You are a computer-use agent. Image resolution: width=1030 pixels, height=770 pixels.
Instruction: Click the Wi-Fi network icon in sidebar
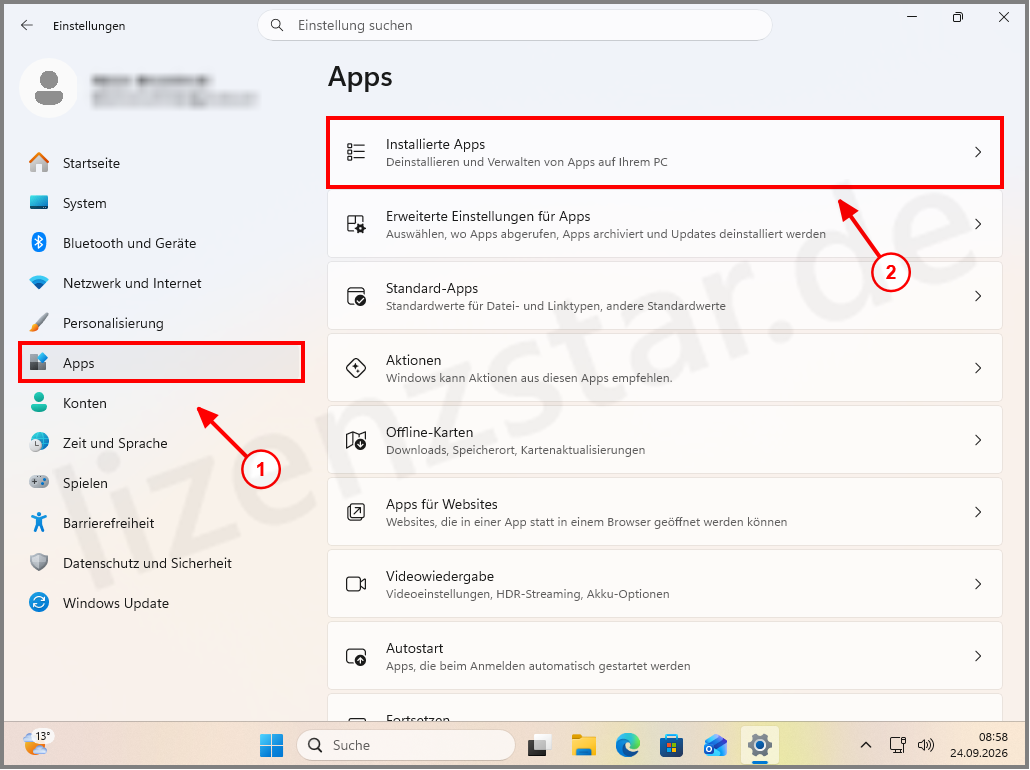tap(39, 283)
